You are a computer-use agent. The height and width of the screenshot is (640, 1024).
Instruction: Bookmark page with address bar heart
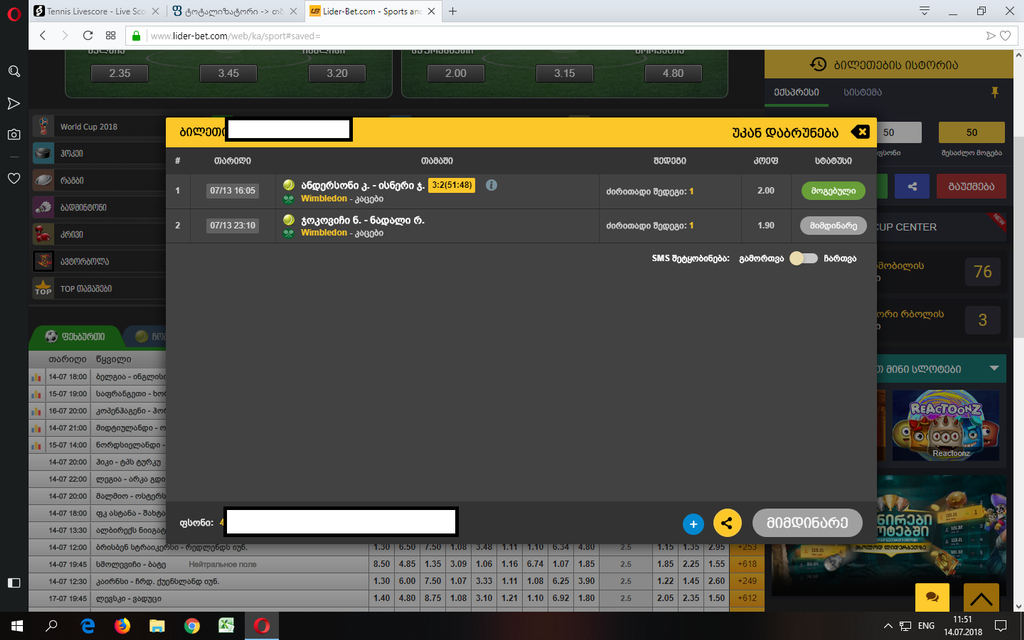(x=1006, y=36)
